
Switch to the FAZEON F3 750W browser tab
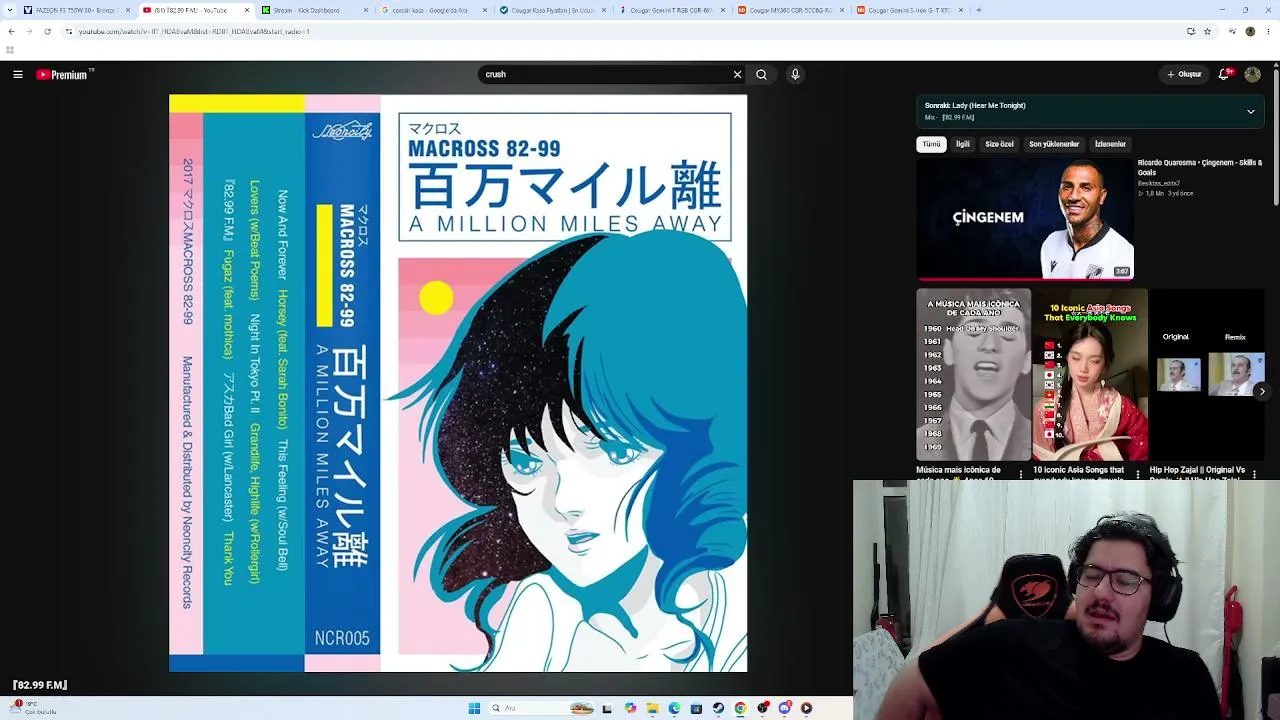click(76, 10)
